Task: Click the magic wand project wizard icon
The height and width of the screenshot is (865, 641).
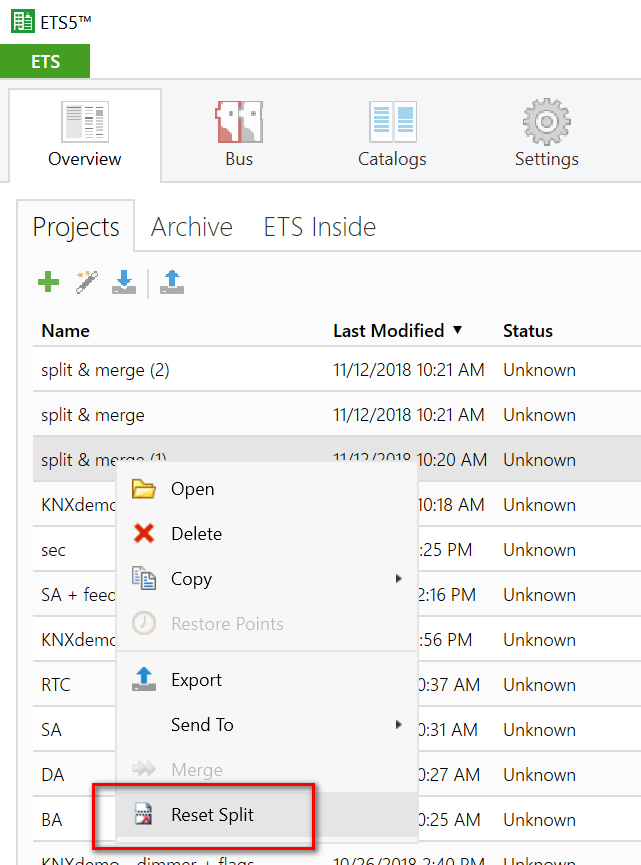Action: pyautogui.click(x=87, y=282)
